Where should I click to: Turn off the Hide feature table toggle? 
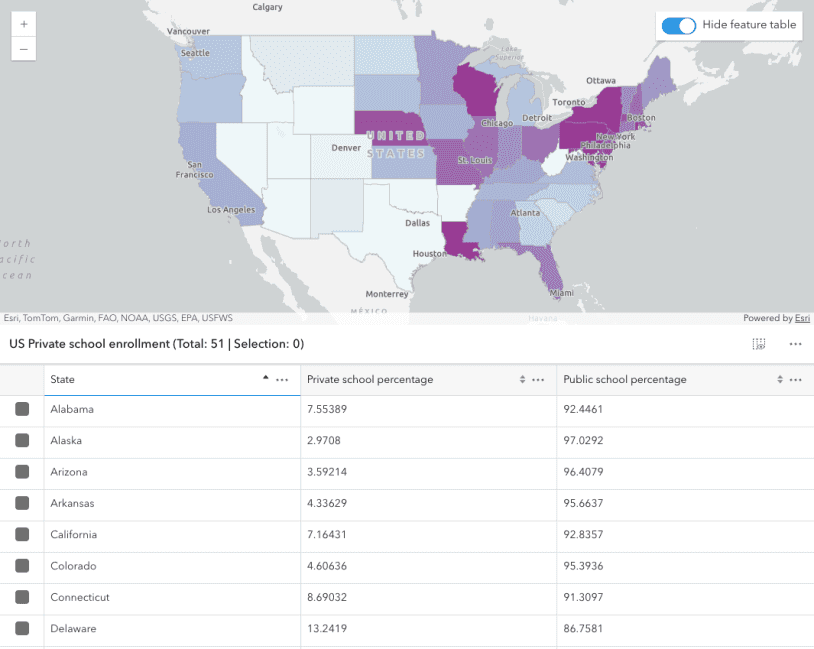pyautogui.click(x=679, y=25)
